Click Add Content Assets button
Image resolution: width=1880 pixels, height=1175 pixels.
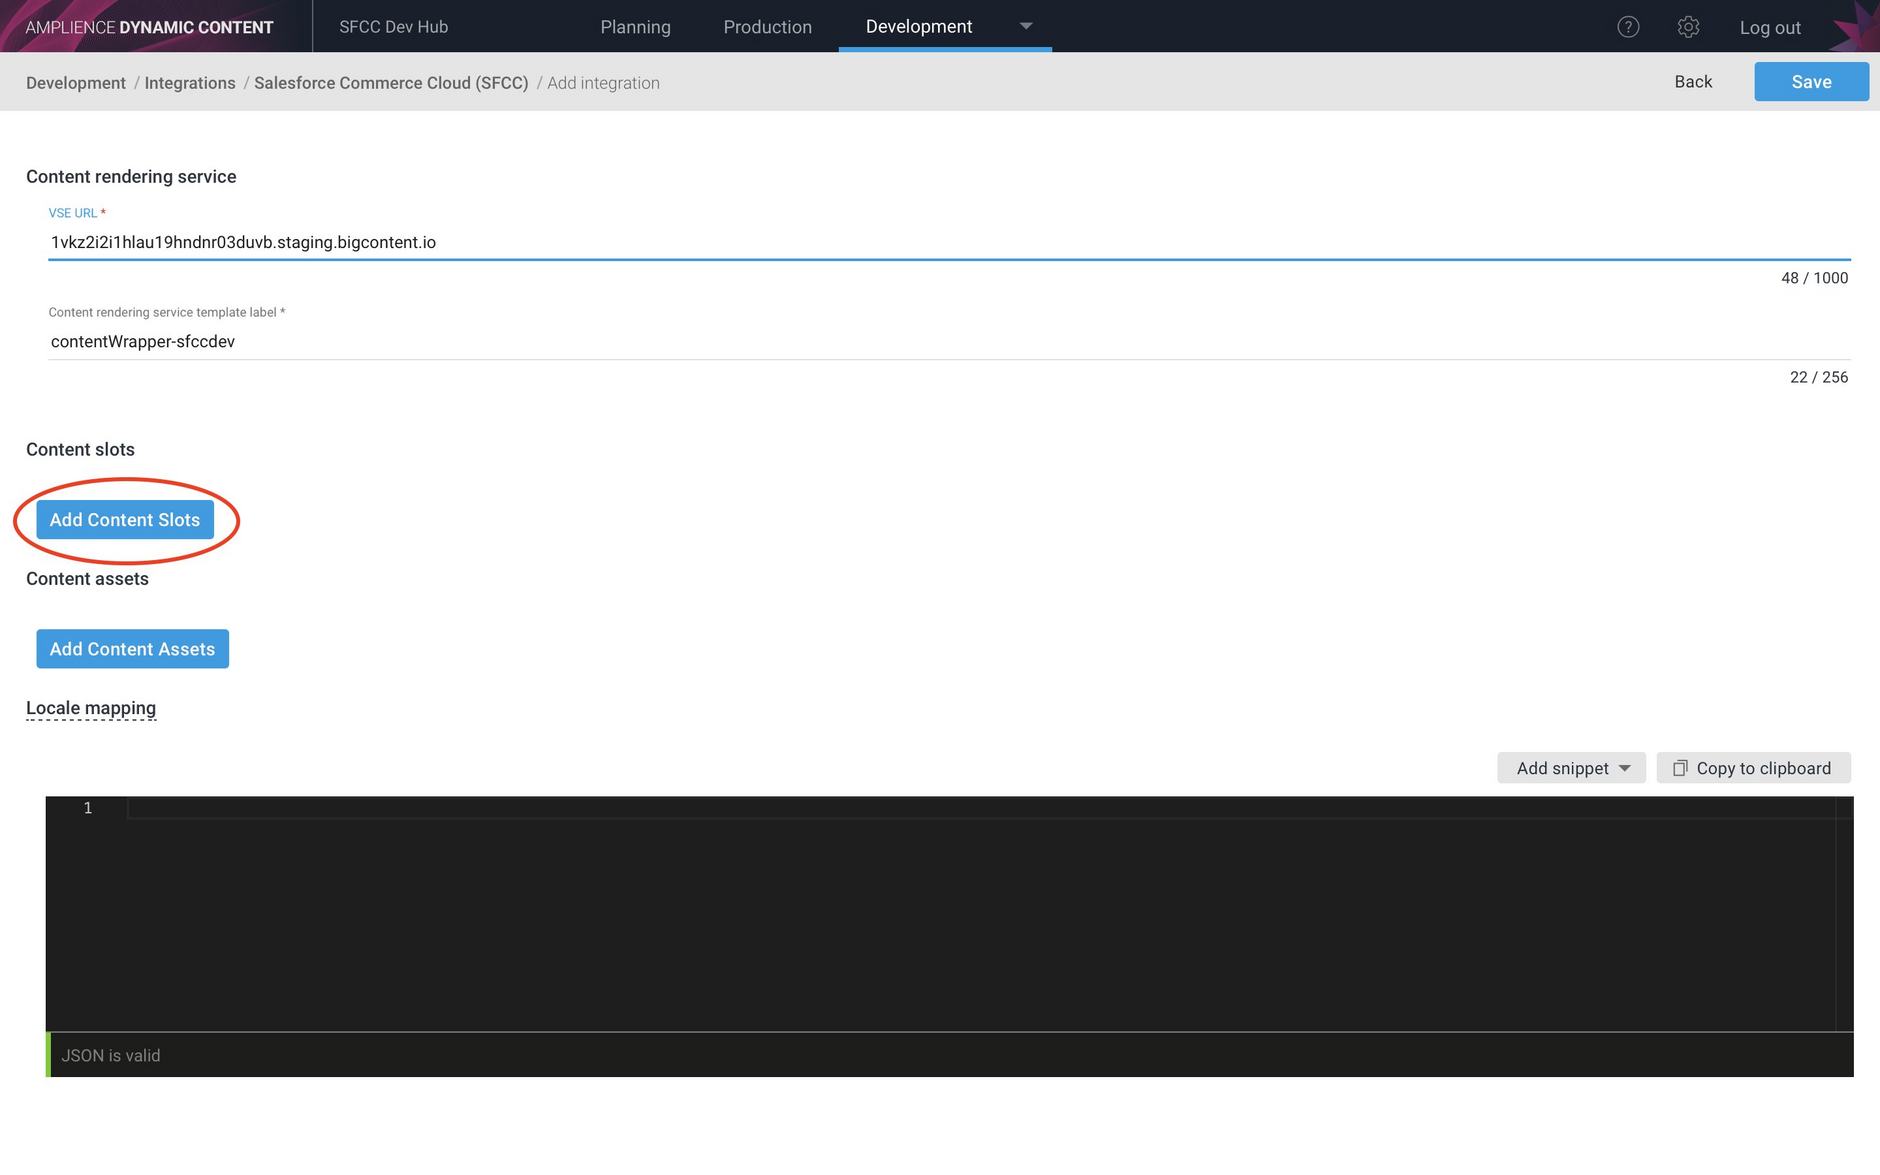coord(132,649)
